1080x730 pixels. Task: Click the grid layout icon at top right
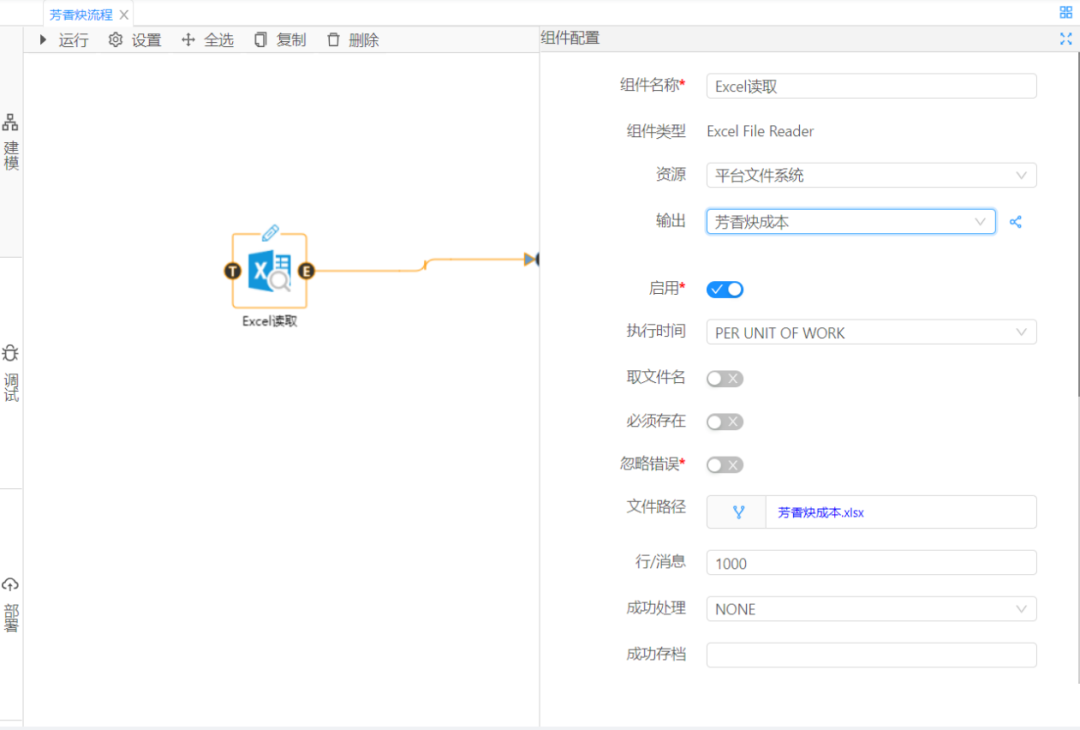(x=1065, y=13)
